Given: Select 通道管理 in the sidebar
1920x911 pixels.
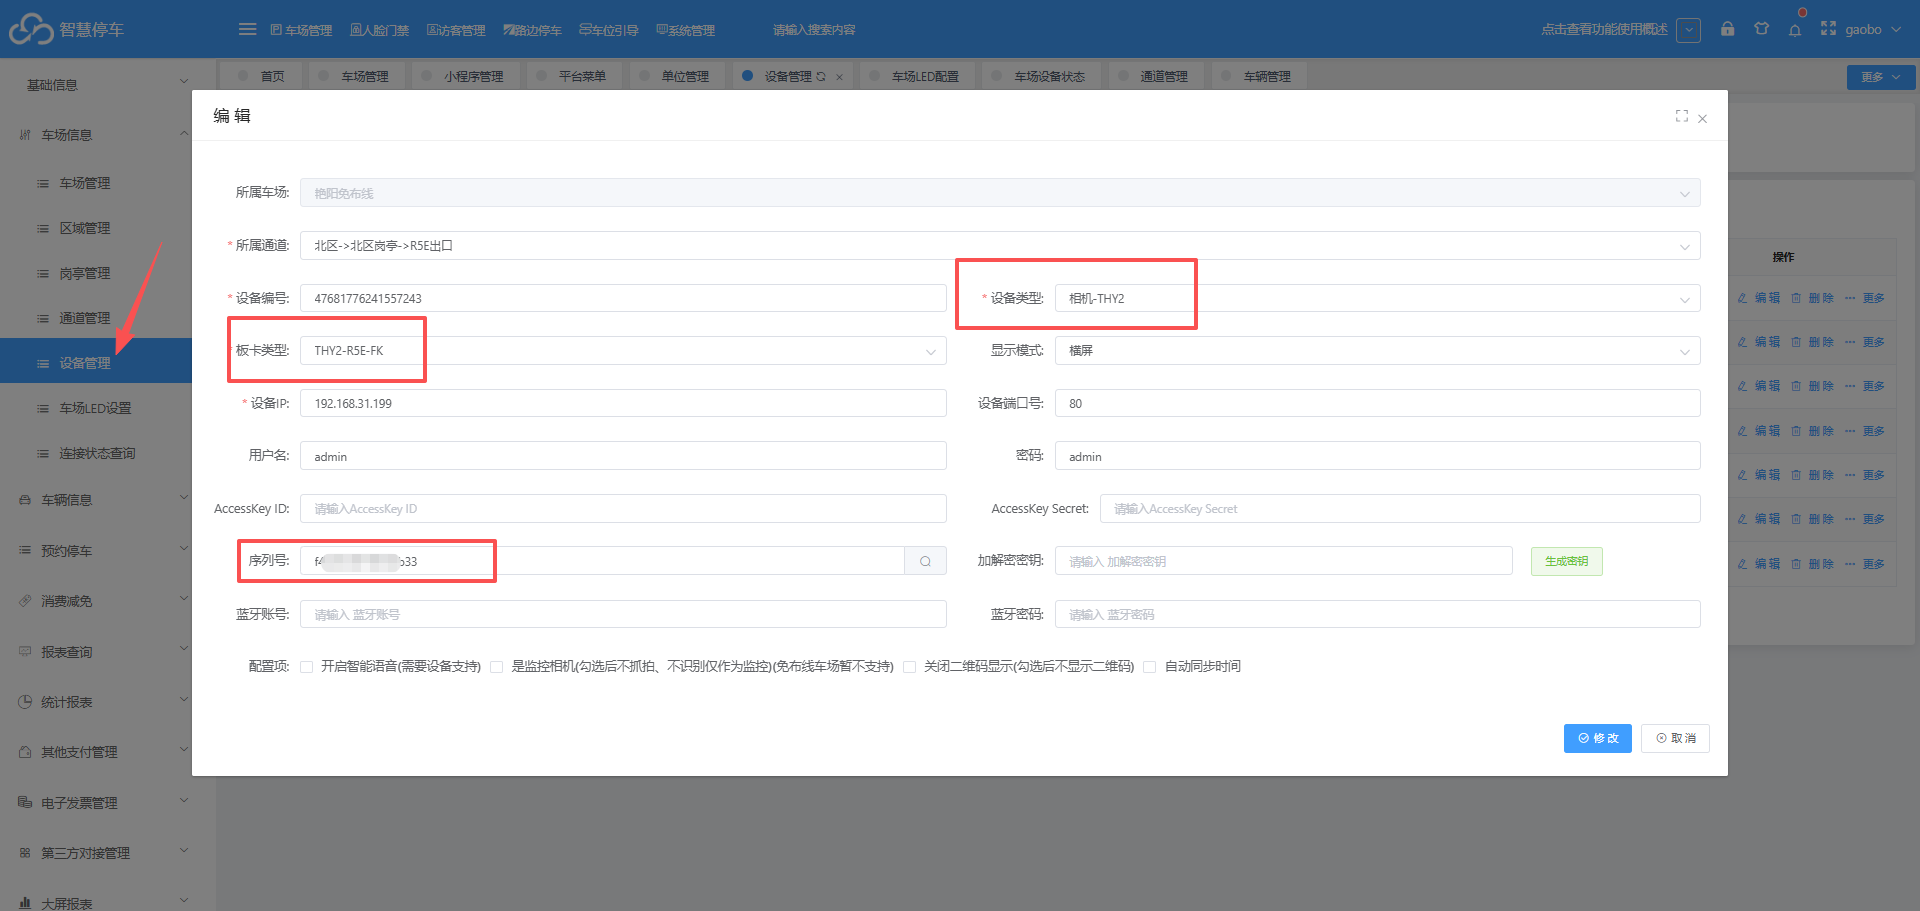Looking at the screenshot, I should coord(96,318).
